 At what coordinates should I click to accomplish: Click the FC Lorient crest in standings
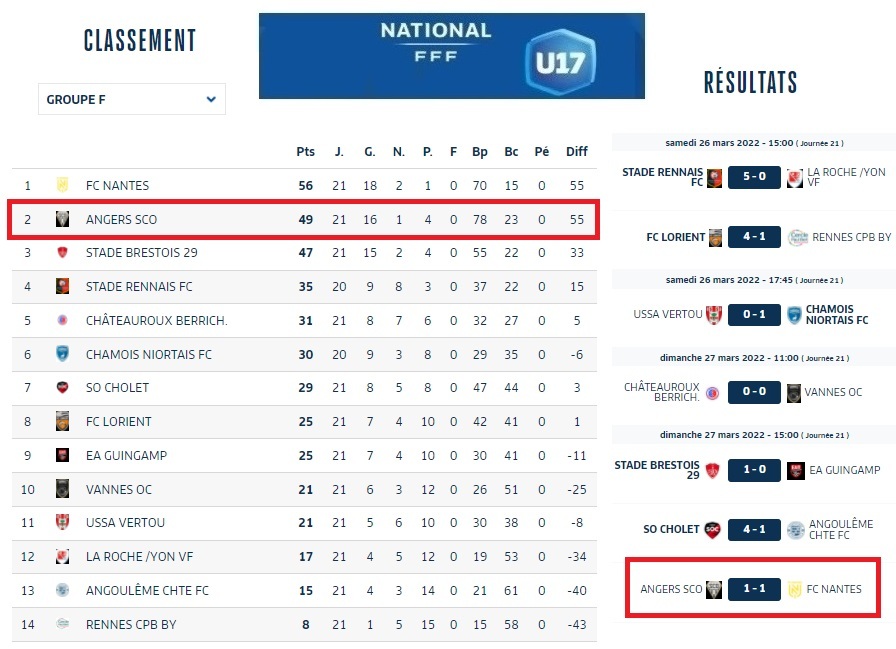(x=62, y=421)
